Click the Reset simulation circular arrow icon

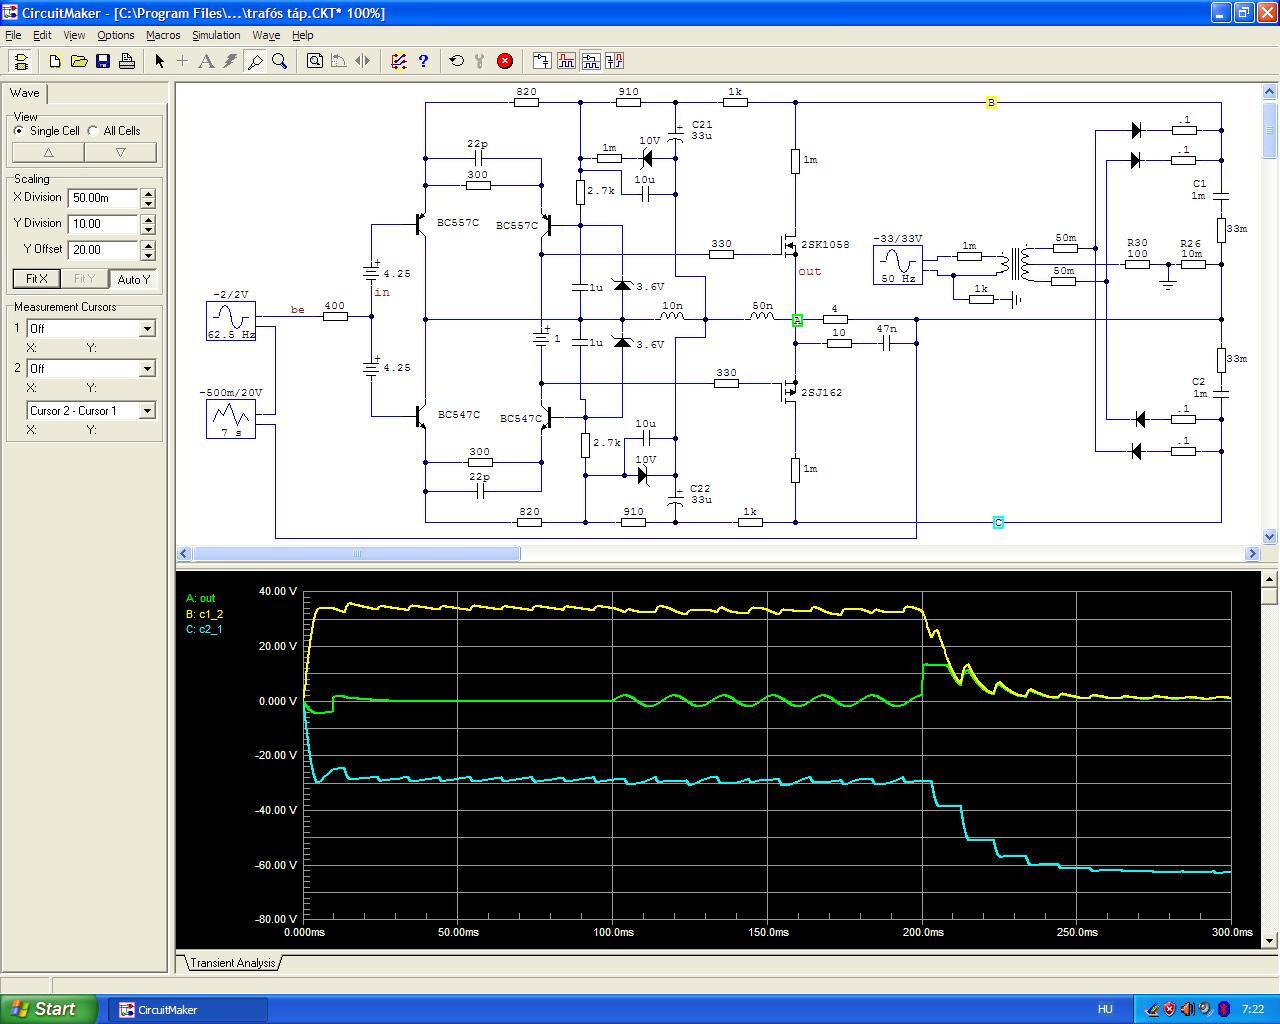point(457,61)
